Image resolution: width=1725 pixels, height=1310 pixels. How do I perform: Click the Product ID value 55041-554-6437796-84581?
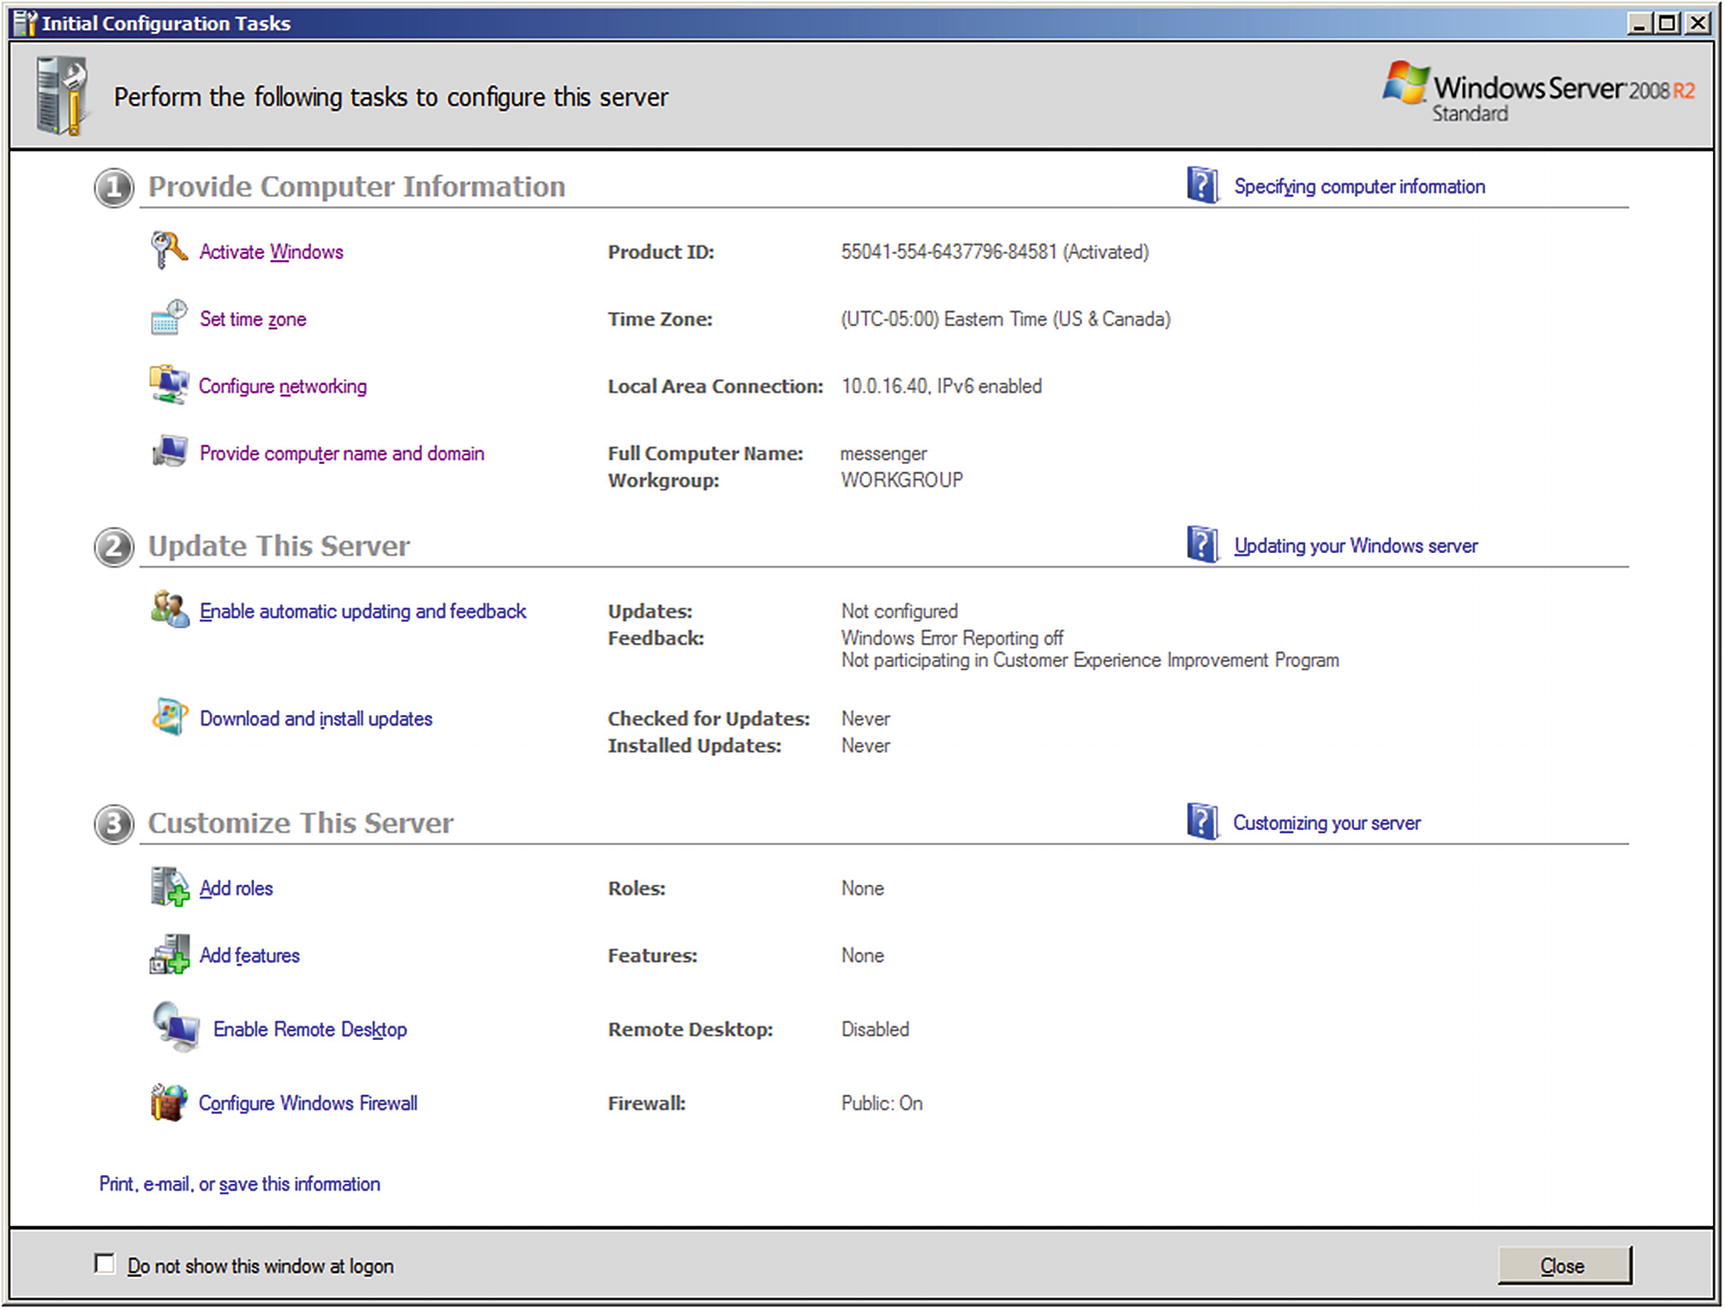pos(949,252)
